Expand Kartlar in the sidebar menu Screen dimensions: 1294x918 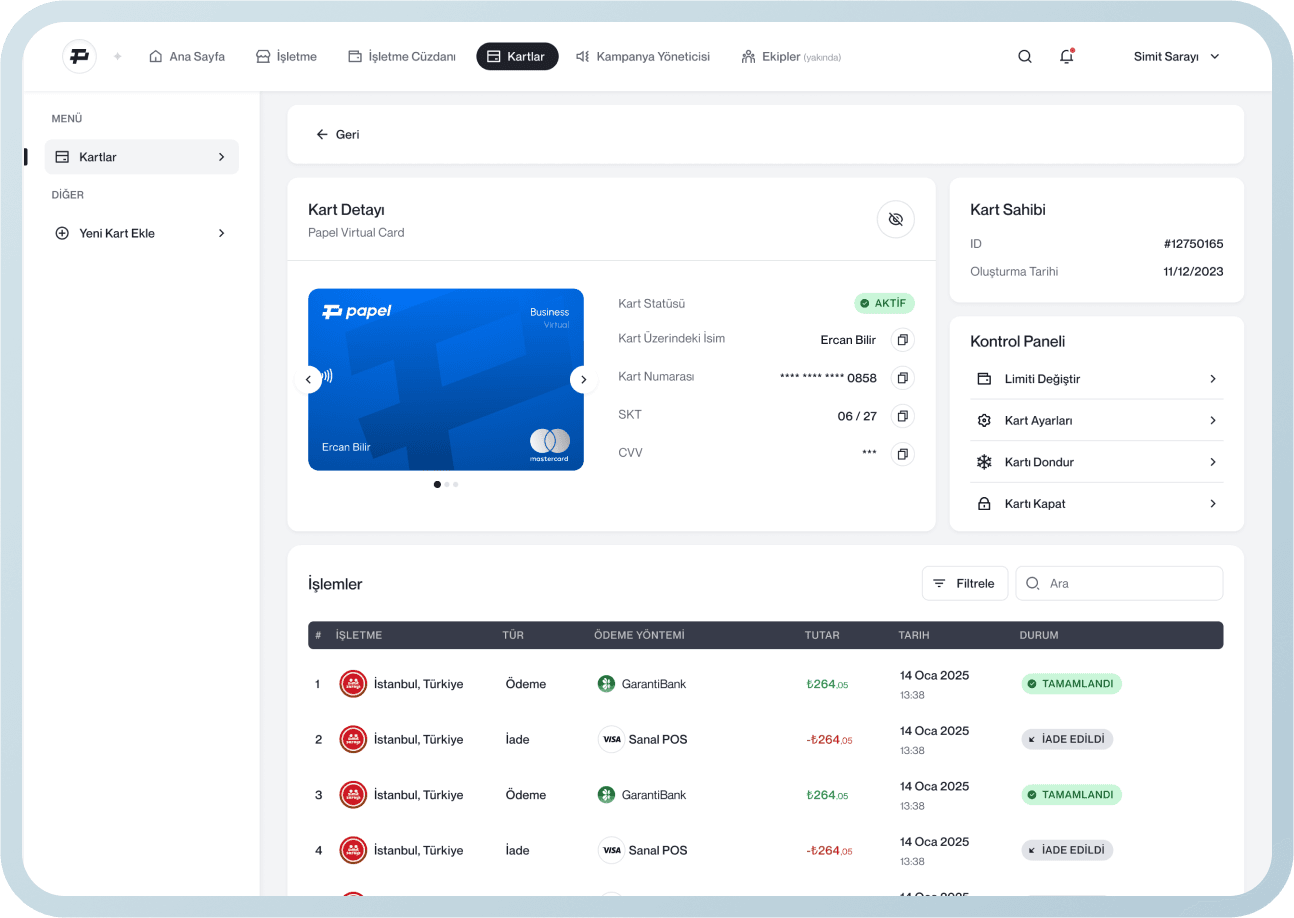click(x=142, y=157)
